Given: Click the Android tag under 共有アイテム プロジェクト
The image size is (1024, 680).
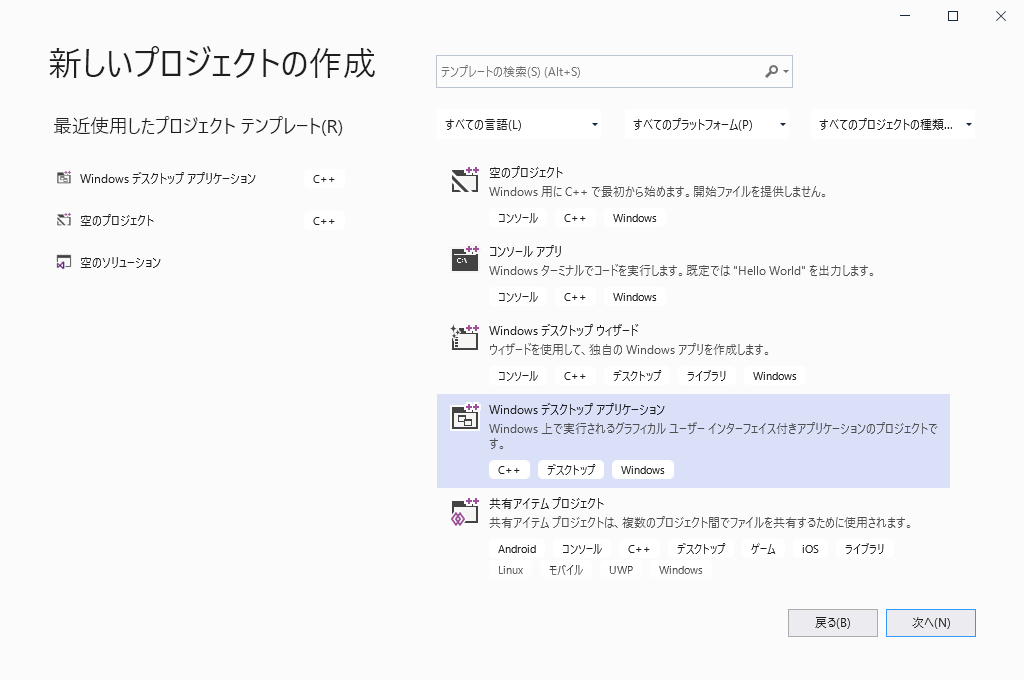Looking at the screenshot, I should 517,549.
